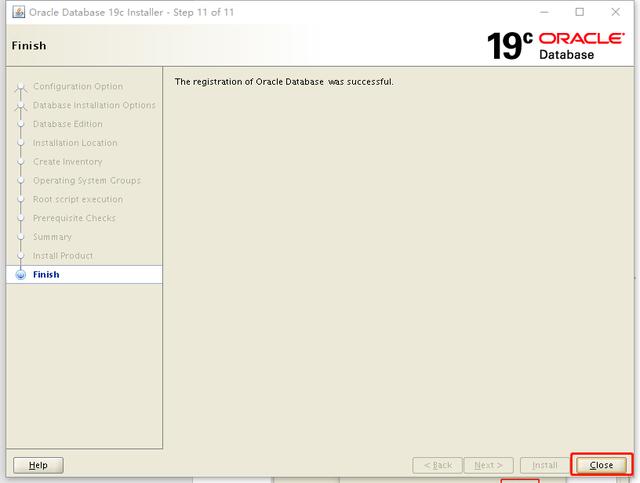Select the Summary step
Viewport: 640px width, 483px height.
[x=52, y=237]
